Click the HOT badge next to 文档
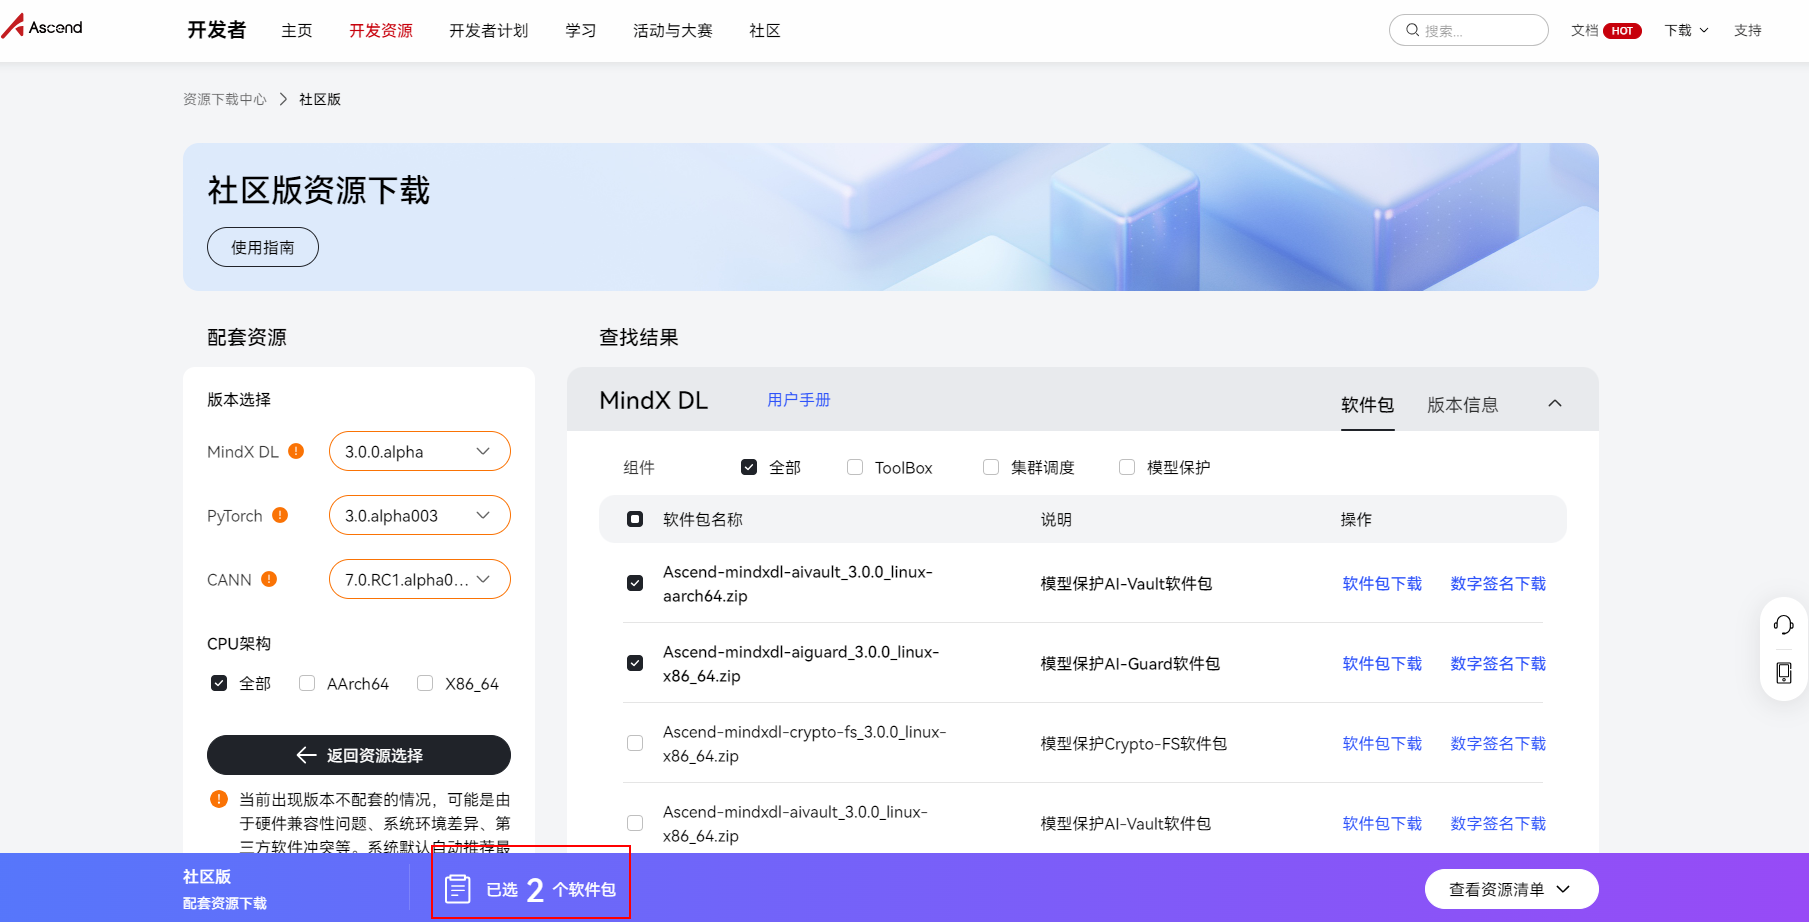 [x=1622, y=31]
